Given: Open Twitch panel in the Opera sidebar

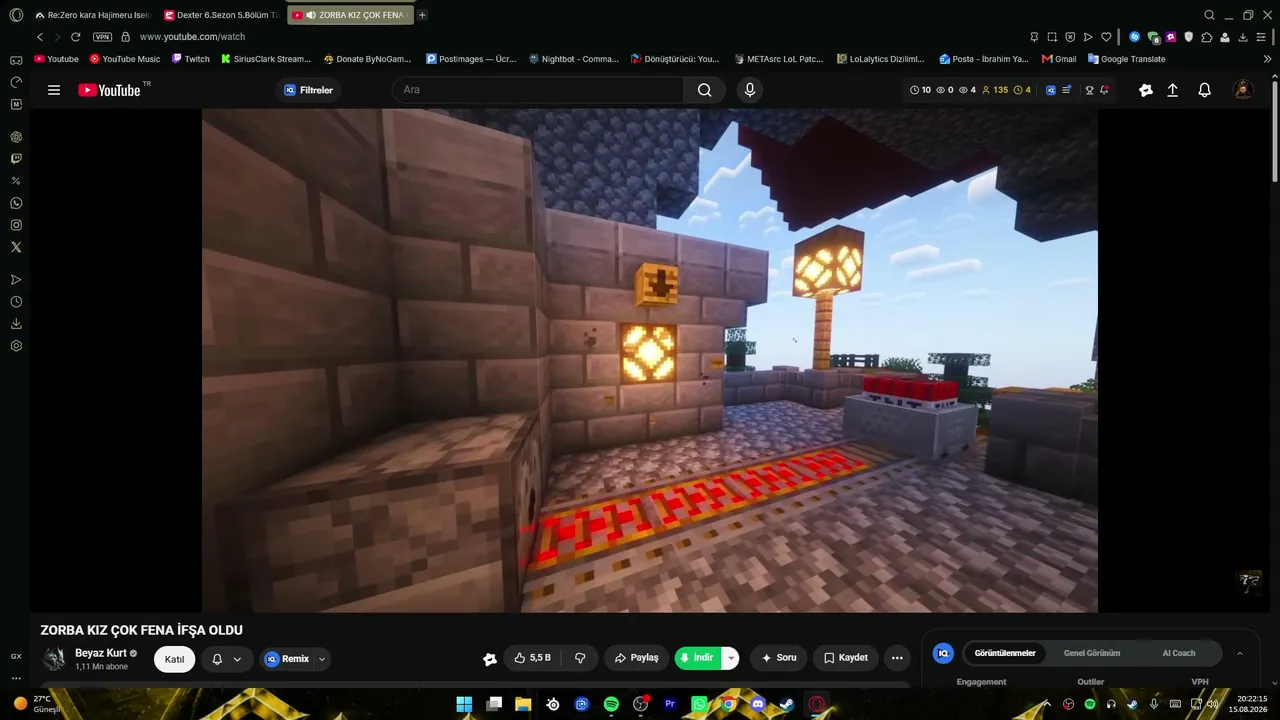Looking at the screenshot, I should [x=16, y=159].
